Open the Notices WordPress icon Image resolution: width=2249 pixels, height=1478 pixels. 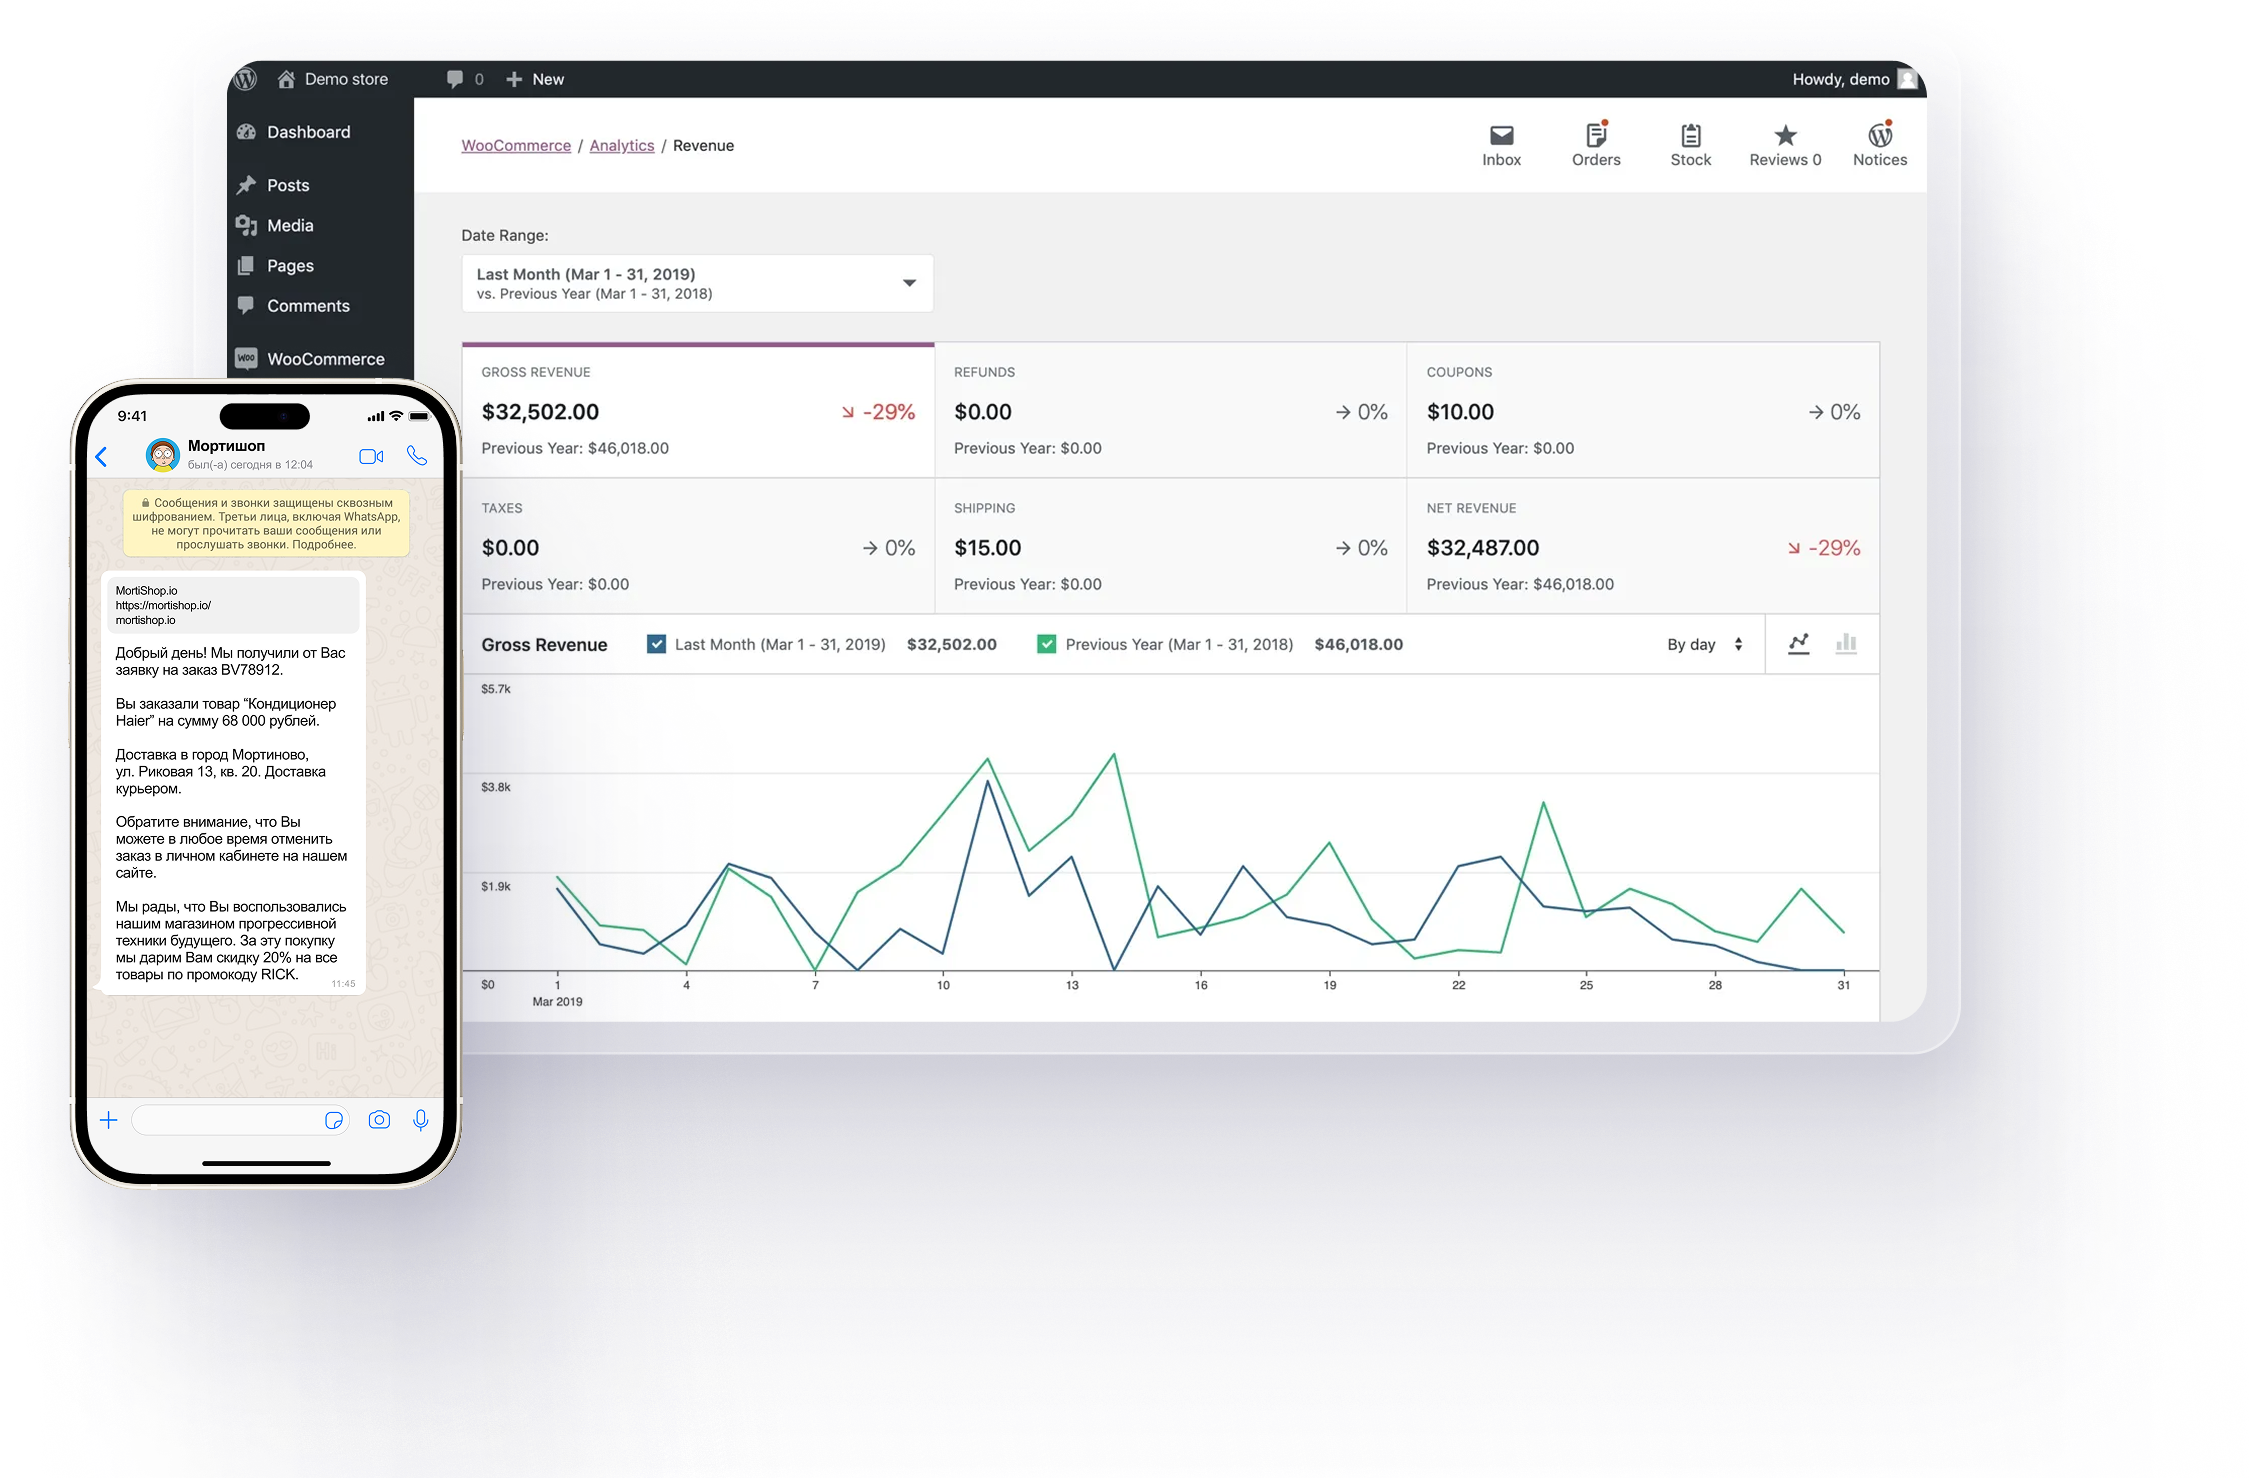click(x=1880, y=134)
